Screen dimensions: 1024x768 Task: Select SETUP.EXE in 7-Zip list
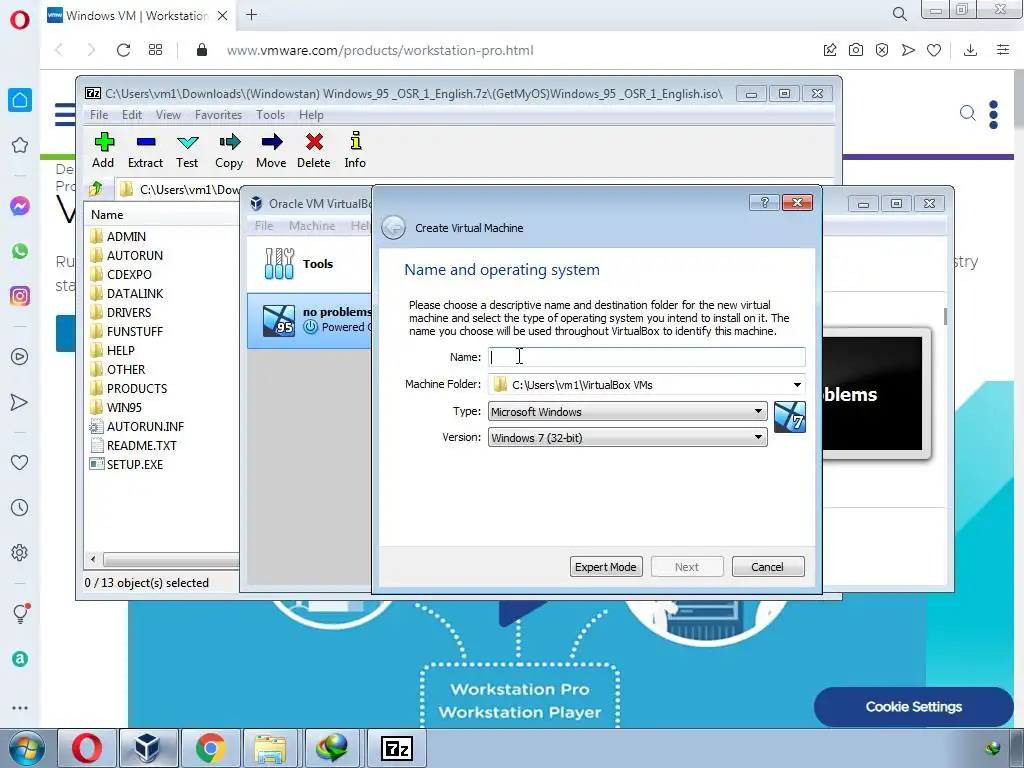click(135, 464)
